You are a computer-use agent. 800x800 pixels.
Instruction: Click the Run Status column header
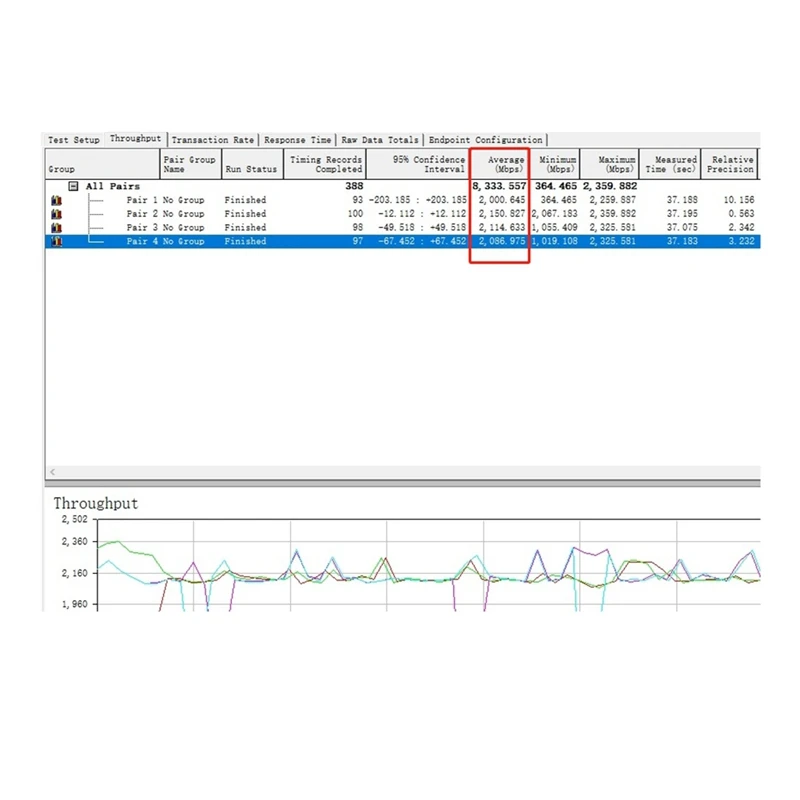(x=253, y=164)
